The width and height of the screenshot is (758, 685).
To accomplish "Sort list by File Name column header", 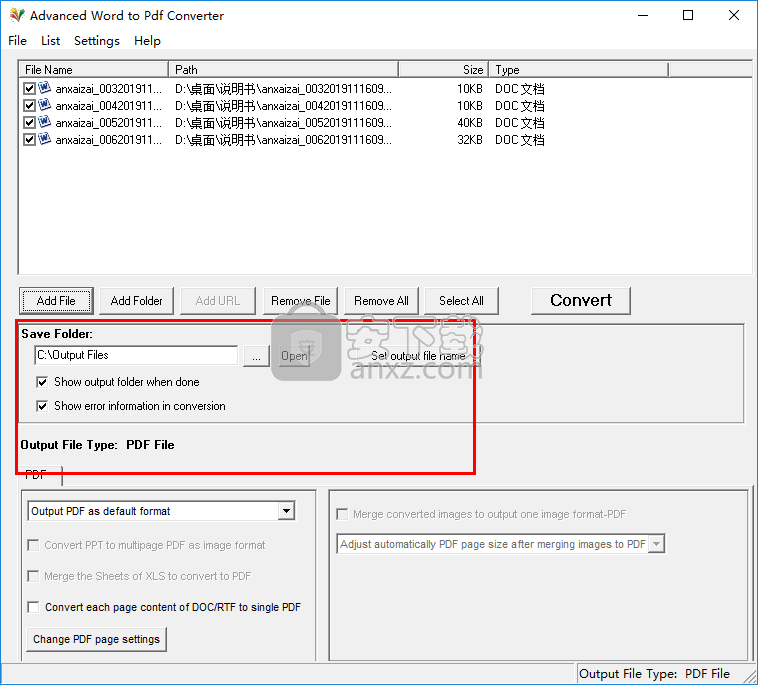I will (93, 70).
